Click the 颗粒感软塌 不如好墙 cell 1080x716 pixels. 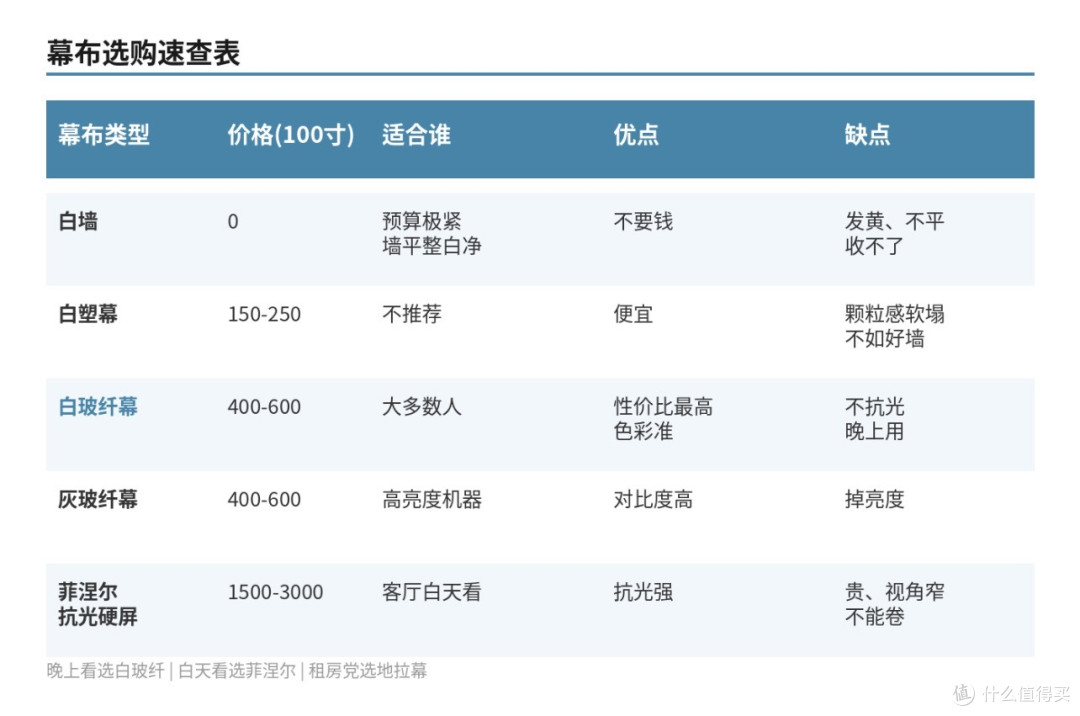894,326
